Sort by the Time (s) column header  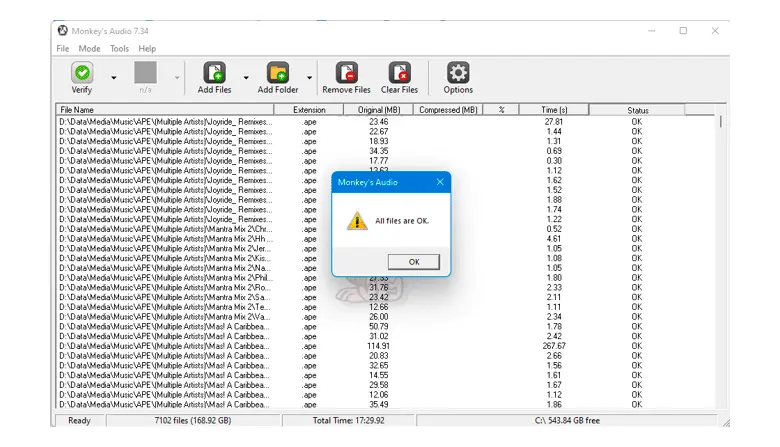554,110
